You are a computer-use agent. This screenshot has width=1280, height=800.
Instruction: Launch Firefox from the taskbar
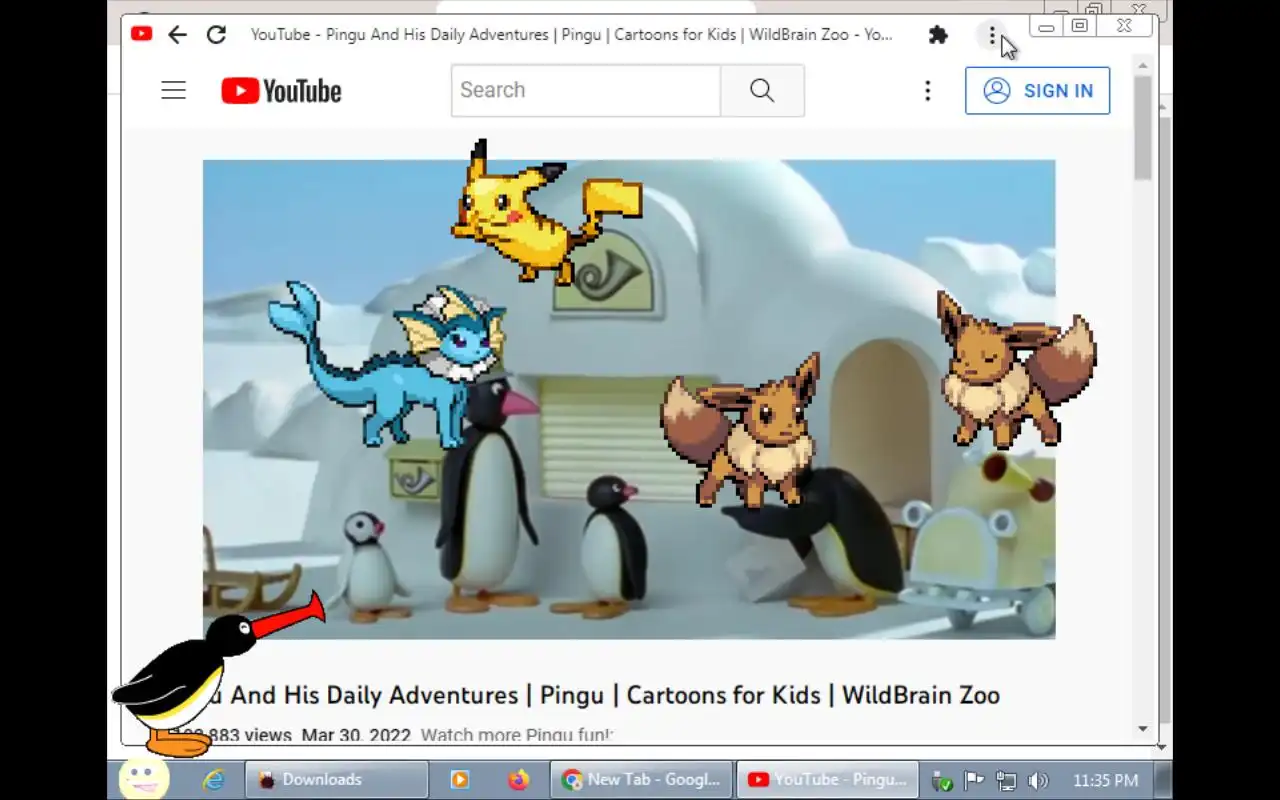point(518,780)
